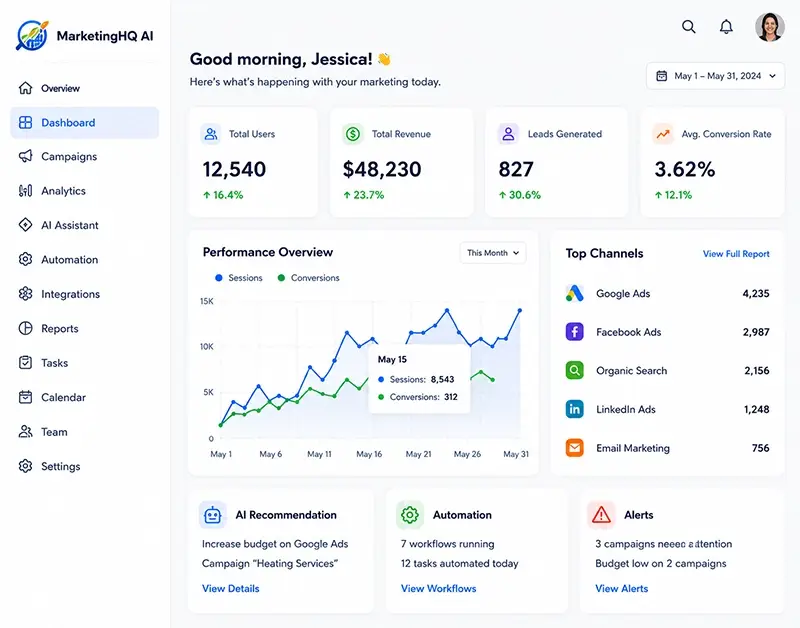The image size is (800, 628).
Task: Click the Calendar icon in sidebar
Action: click(26, 397)
